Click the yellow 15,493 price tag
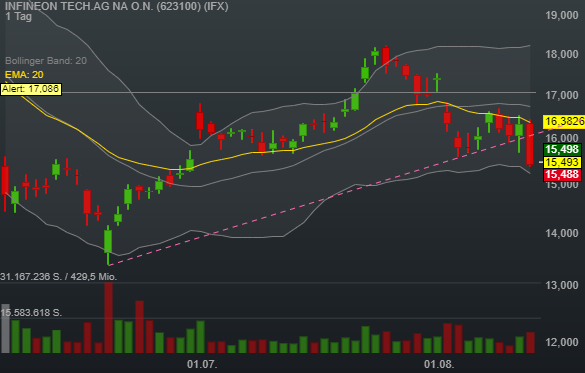 [562, 162]
